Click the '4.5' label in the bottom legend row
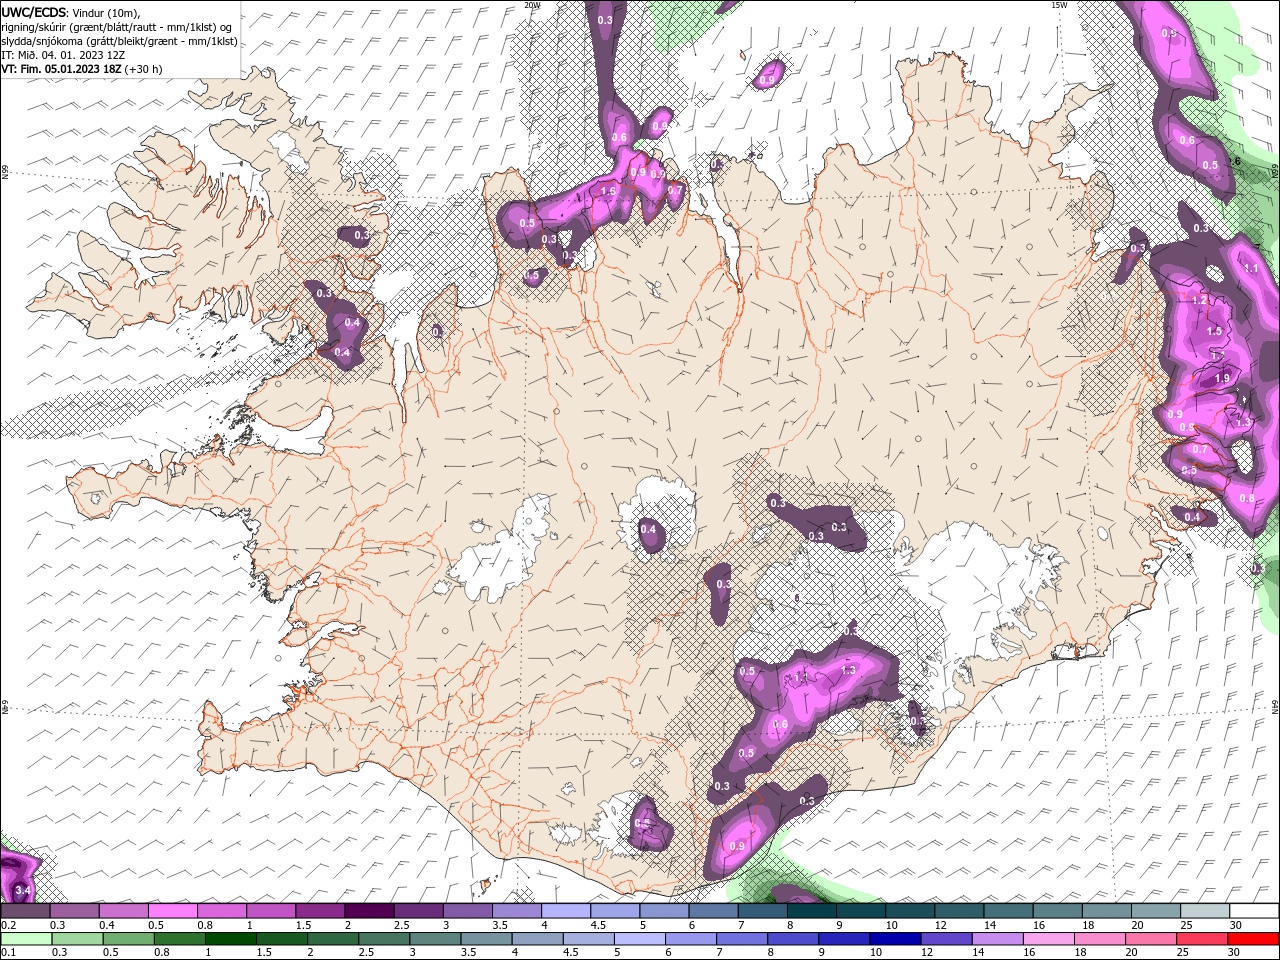Screen dimensions: 1280x960 (x=571, y=953)
